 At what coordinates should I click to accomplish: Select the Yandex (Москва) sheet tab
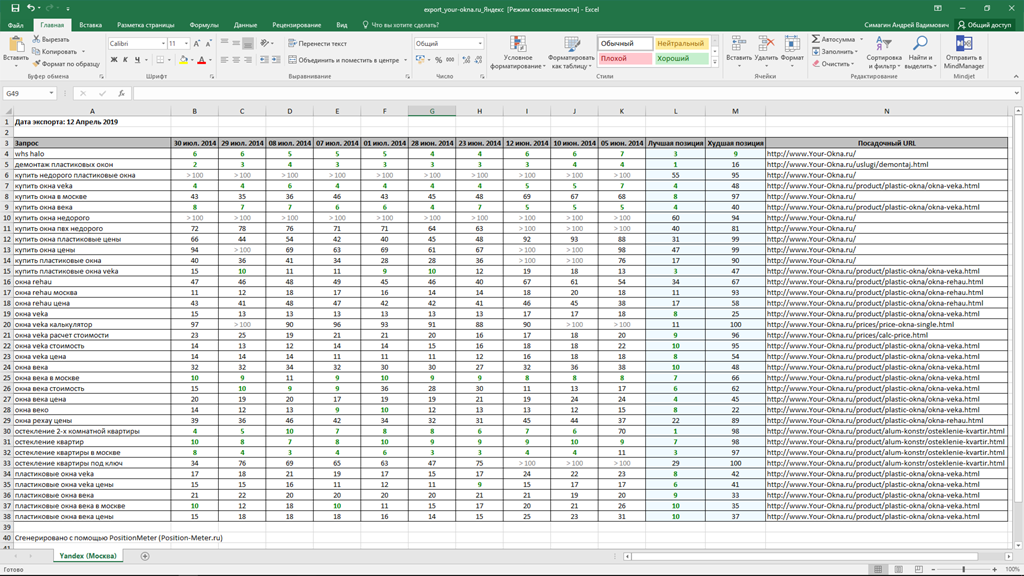(87, 556)
